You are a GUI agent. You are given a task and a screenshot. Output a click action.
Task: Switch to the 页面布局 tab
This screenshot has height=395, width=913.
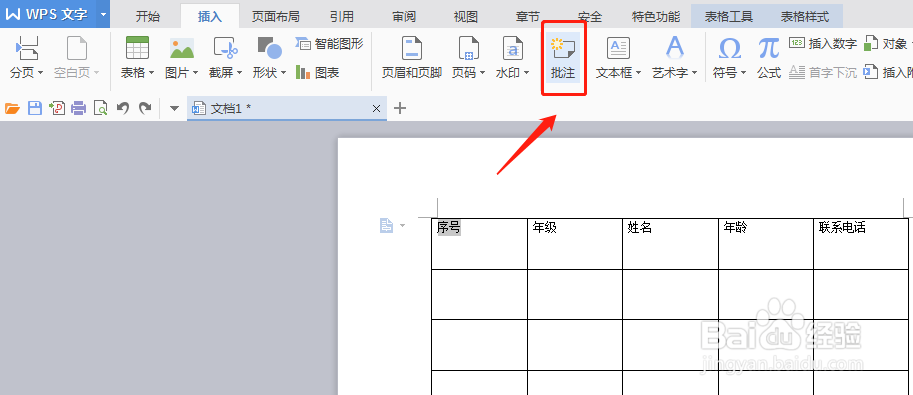tap(275, 17)
